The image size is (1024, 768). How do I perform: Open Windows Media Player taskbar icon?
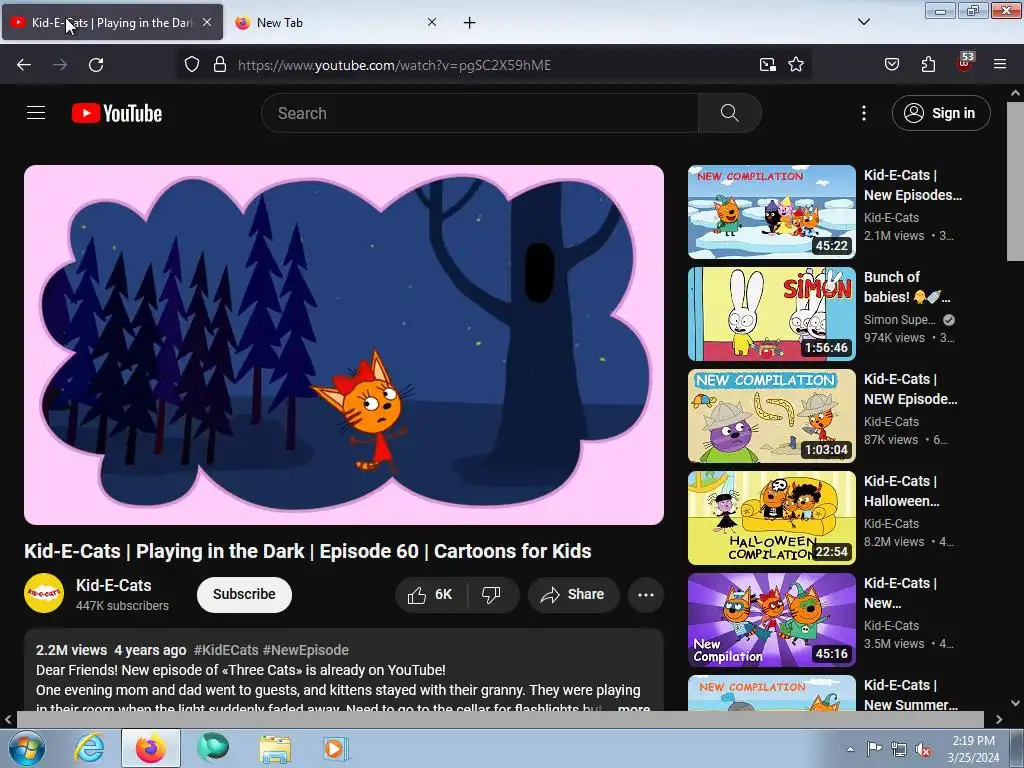pos(336,748)
